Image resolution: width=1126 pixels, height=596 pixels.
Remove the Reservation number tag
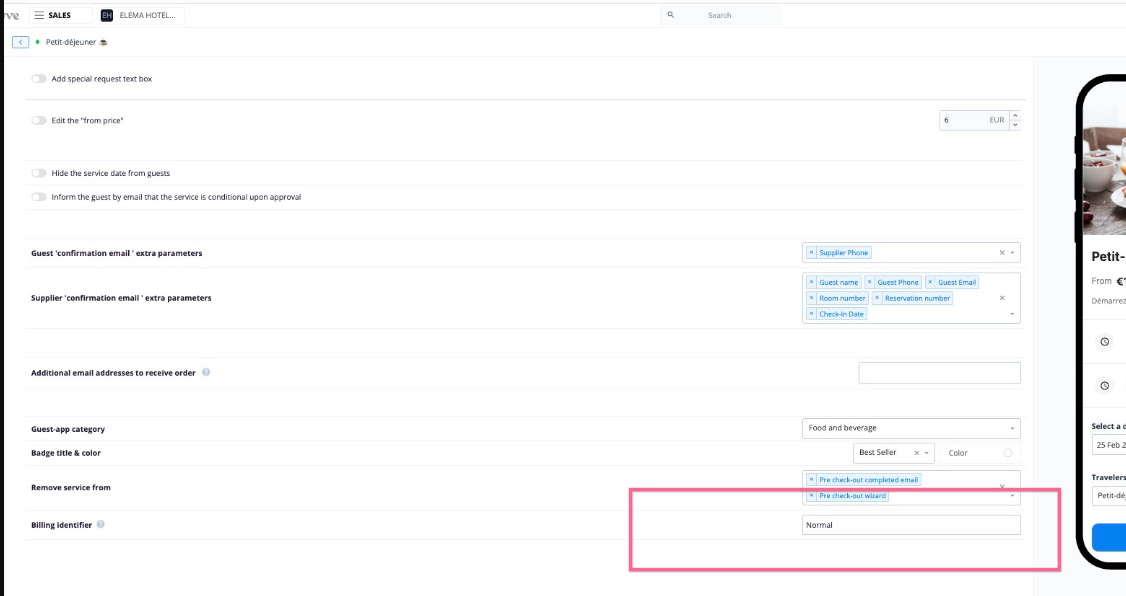pyautogui.click(x=877, y=298)
